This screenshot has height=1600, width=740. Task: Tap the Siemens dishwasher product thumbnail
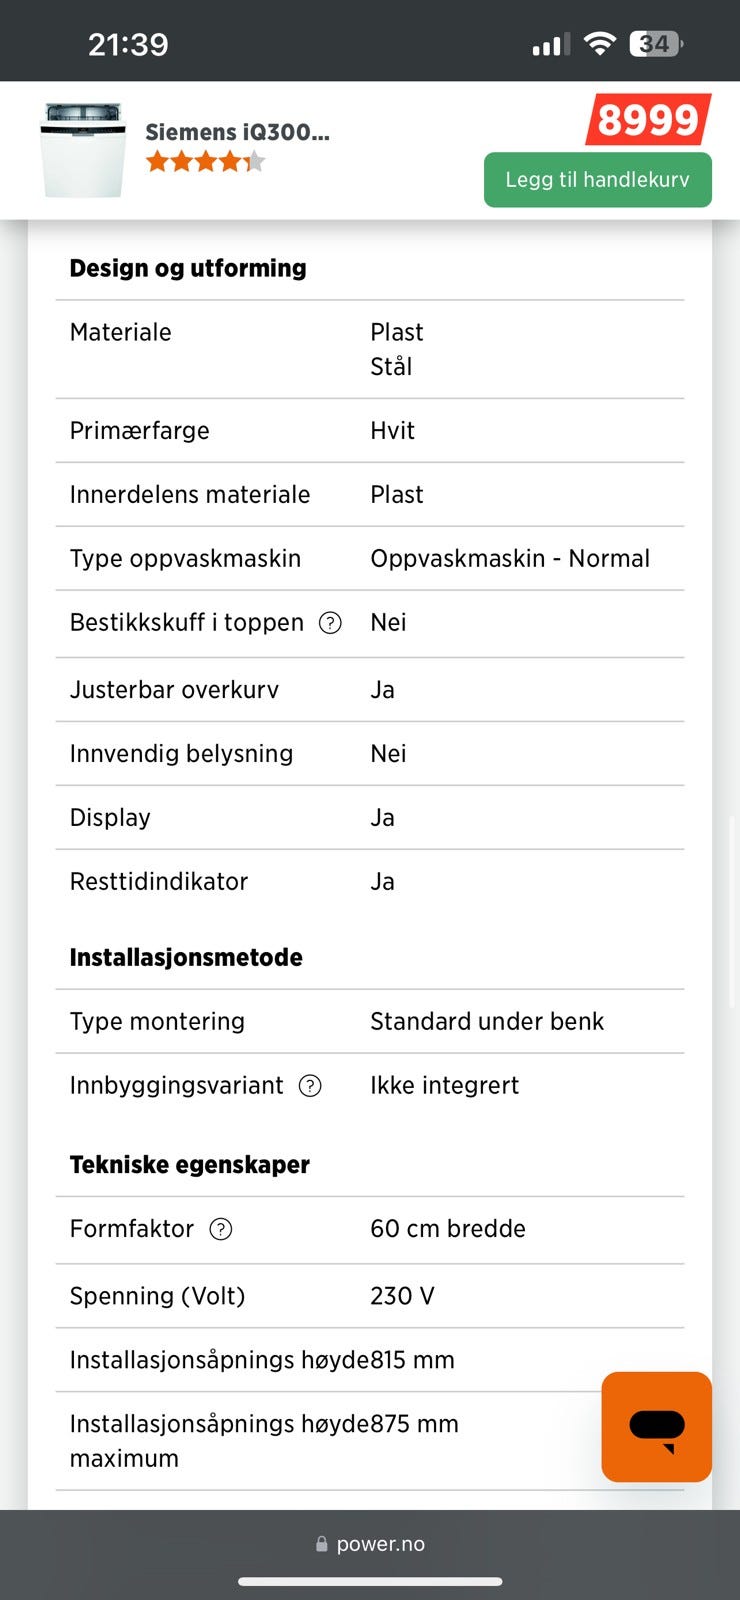[83, 150]
